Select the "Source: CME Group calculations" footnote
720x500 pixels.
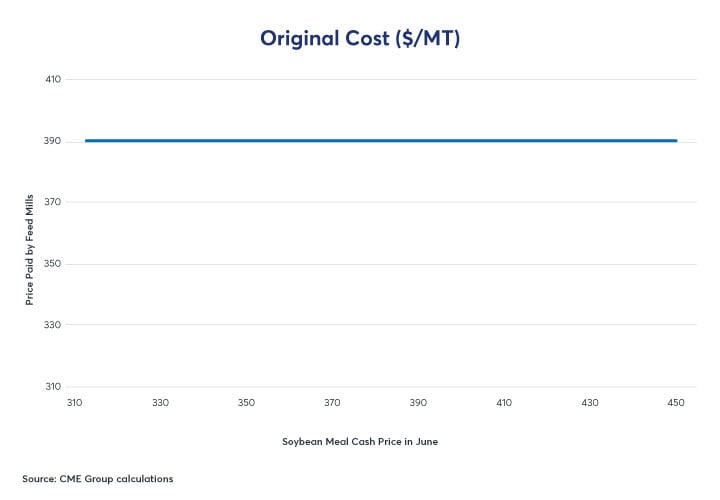pyautogui.click(x=97, y=479)
